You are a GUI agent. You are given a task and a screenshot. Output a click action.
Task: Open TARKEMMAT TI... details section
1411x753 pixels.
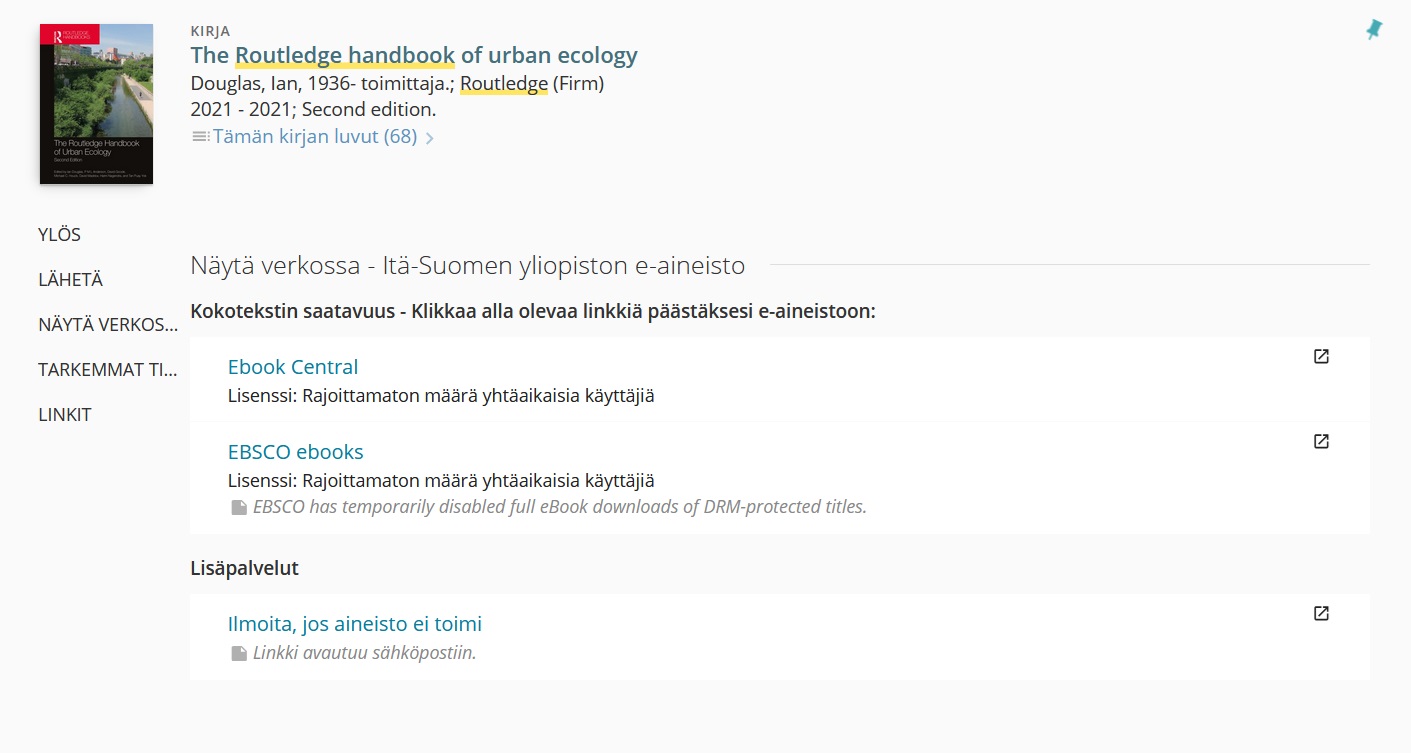pyautogui.click(x=108, y=369)
